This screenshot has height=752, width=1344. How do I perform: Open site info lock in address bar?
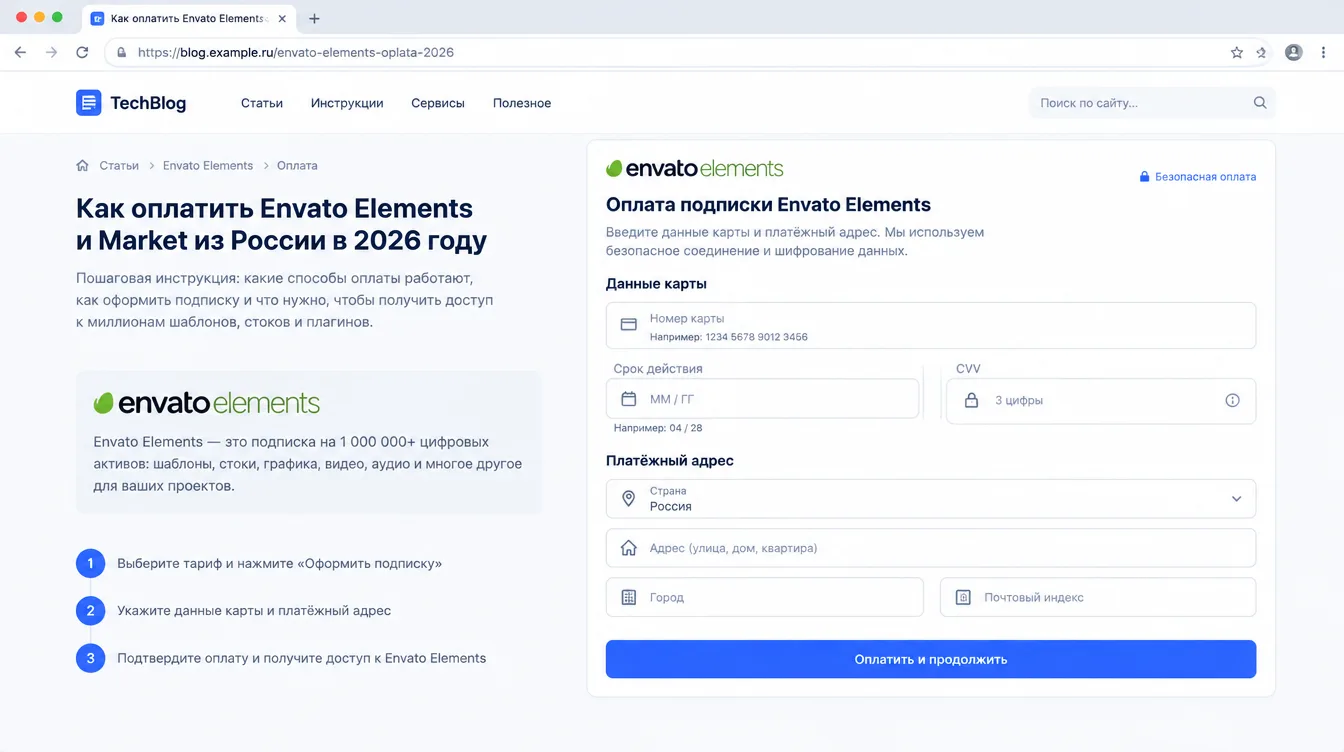122,52
